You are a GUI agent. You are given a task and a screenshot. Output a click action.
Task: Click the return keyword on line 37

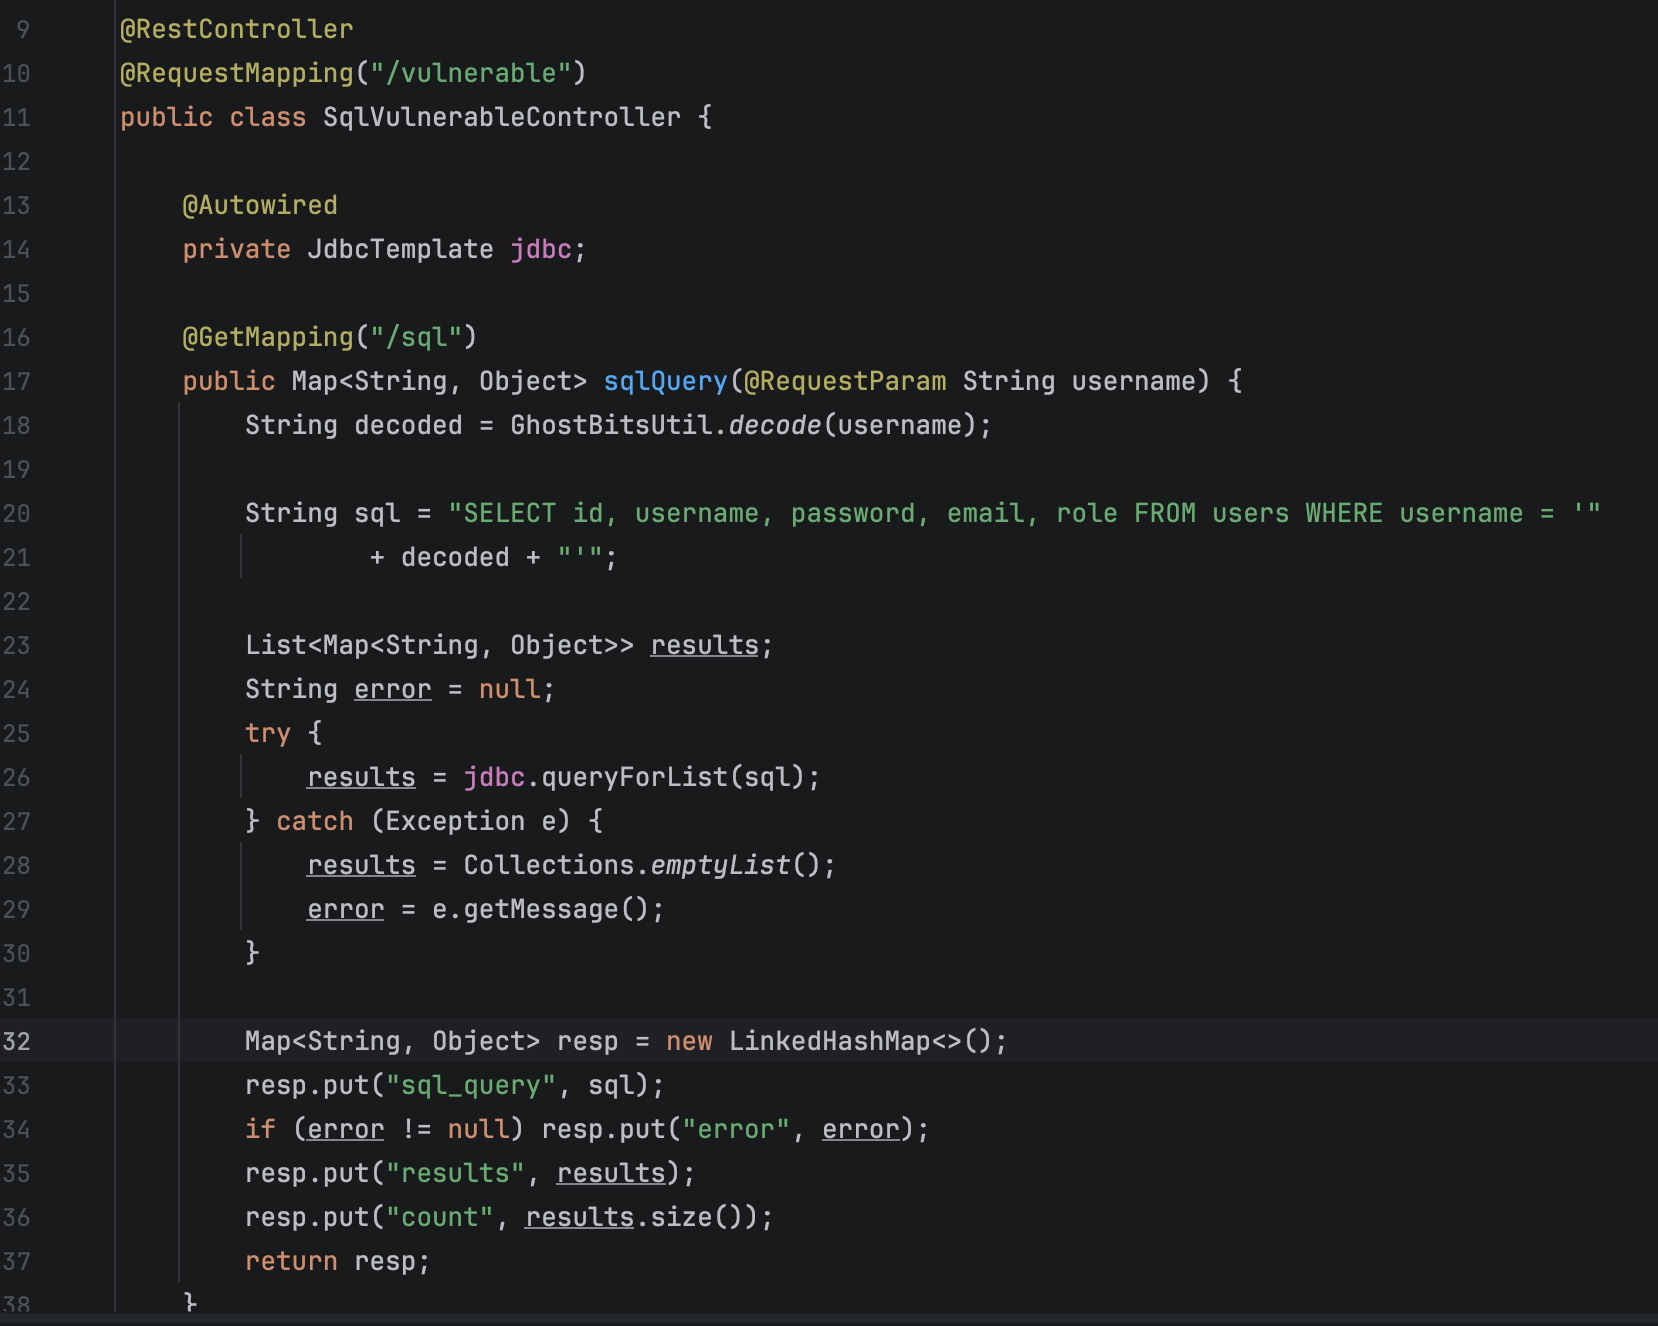tap(291, 1261)
